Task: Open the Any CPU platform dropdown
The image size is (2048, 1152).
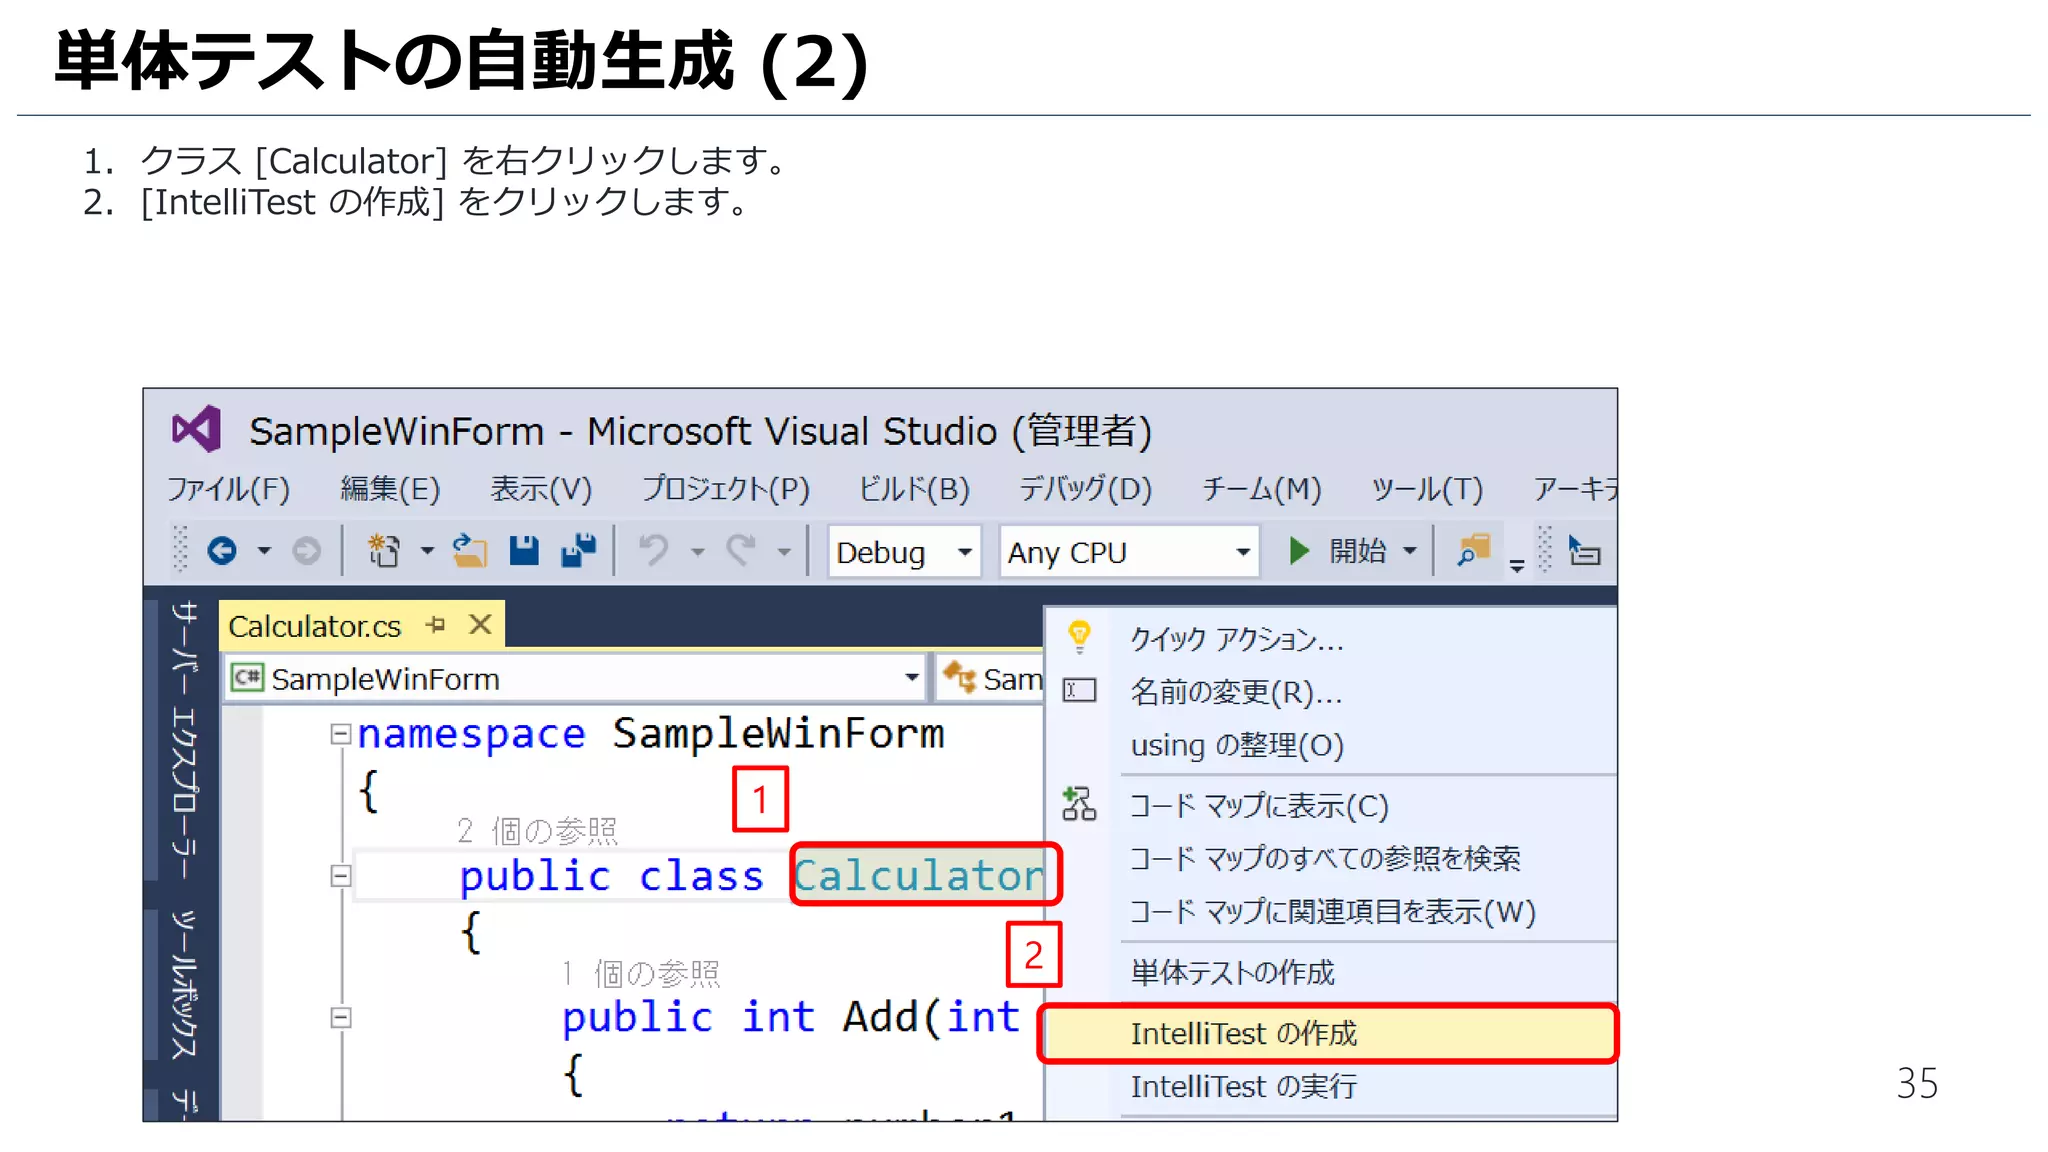Action: pos(1129,551)
